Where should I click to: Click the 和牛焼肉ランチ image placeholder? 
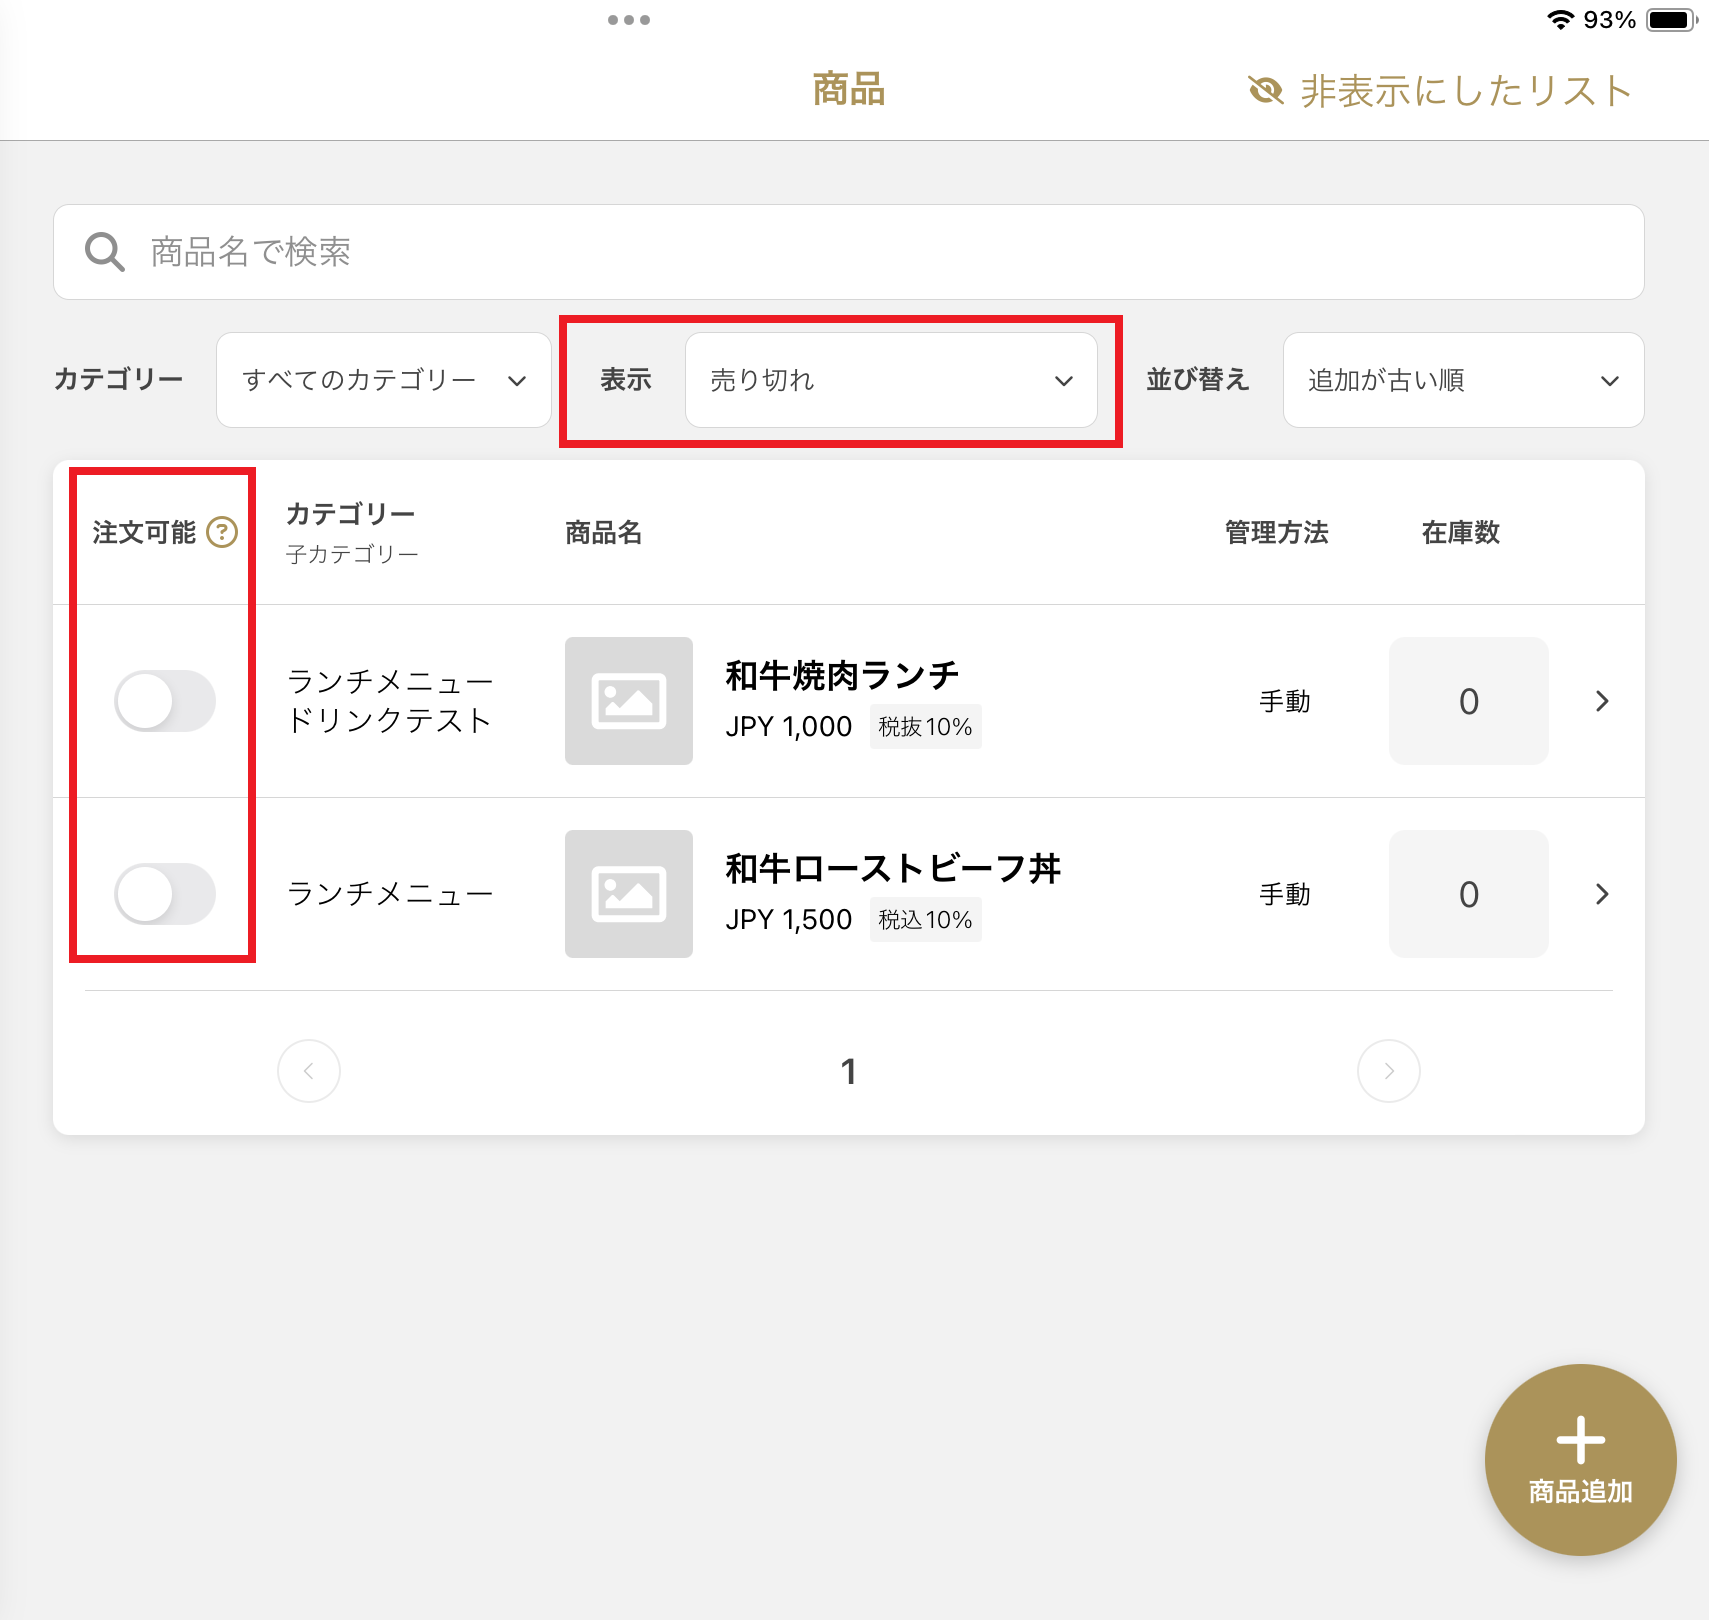pyautogui.click(x=628, y=701)
